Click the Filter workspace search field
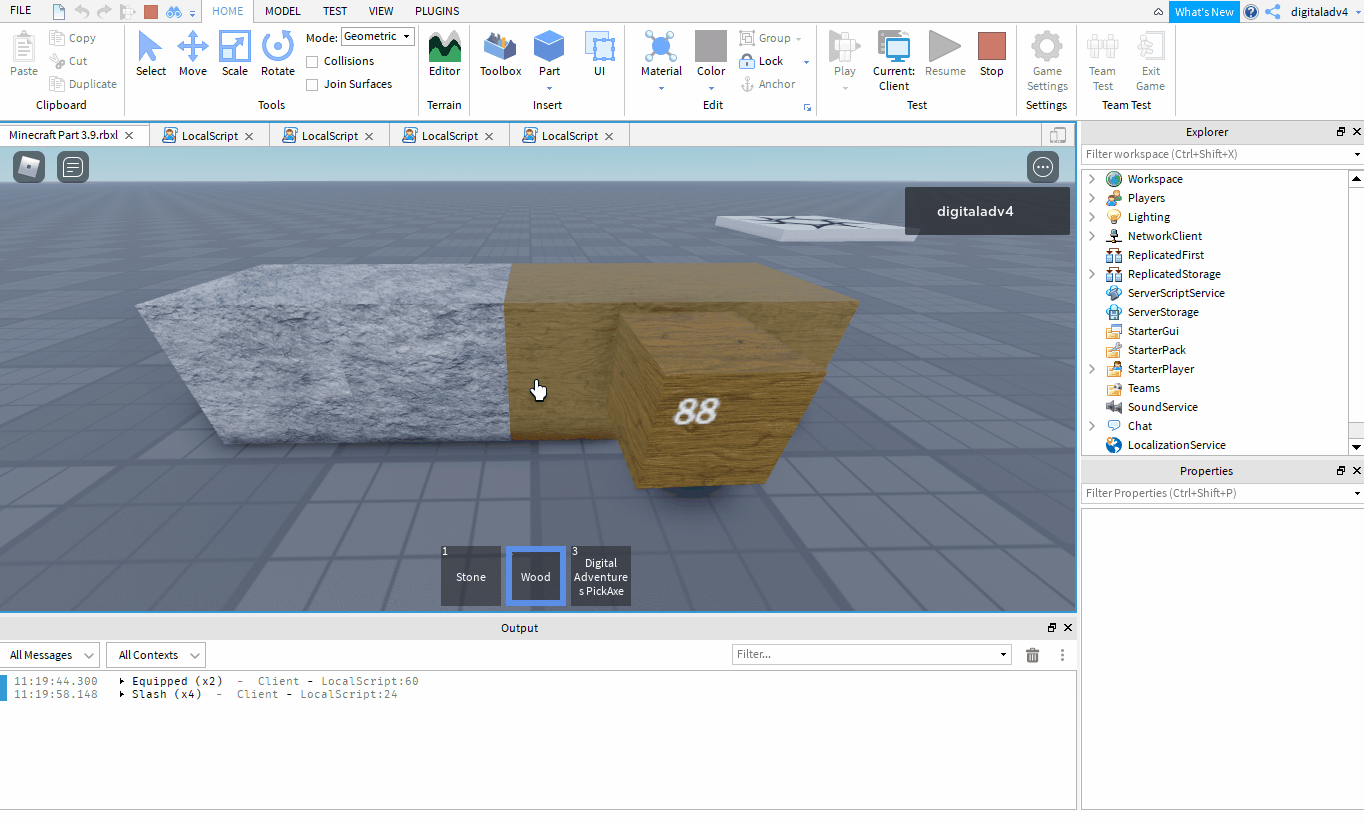 click(x=1222, y=154)
